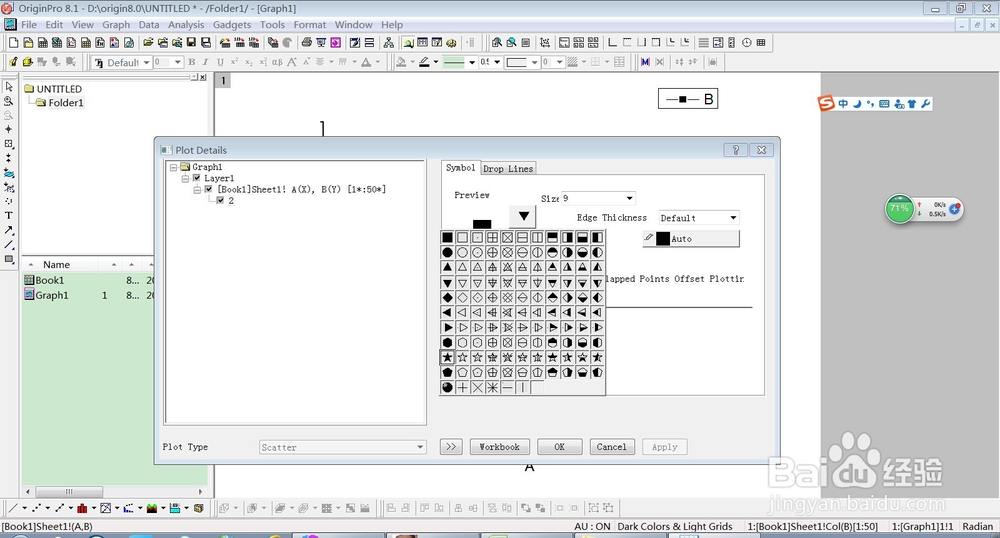Select the Pointer tool in the left toolbar
Screen dimensions: 1000x538
[9, 87]
